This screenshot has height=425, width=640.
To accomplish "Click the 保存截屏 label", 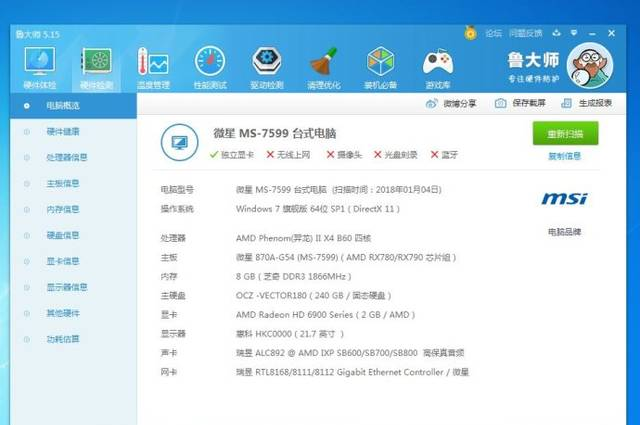I will point(529,103).
